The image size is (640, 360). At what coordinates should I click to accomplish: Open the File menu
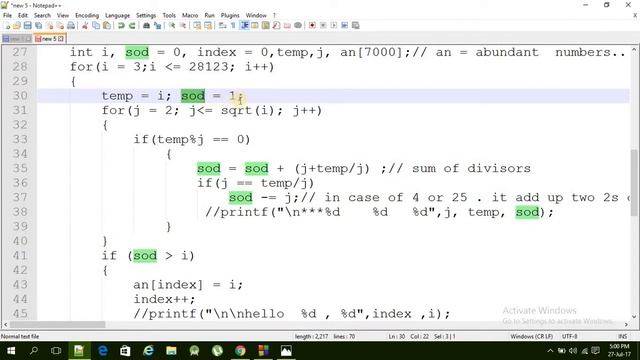click(x=7, y=15)
